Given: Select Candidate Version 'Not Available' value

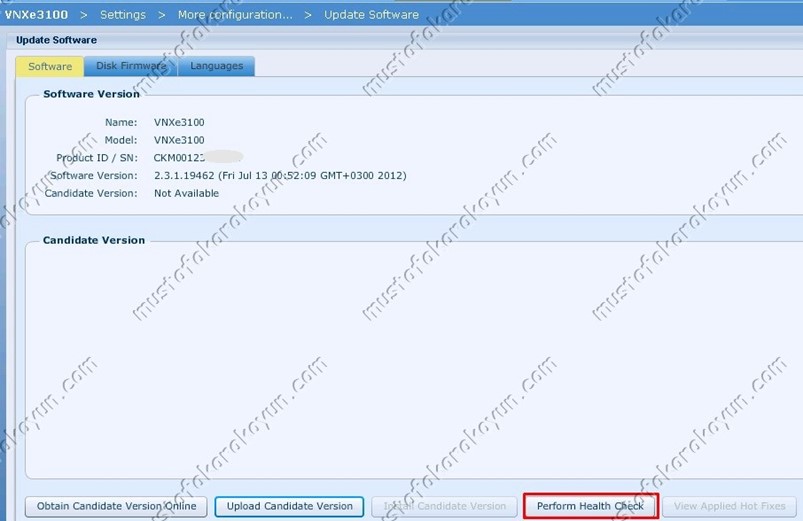Looking at the screenshot, I should pyautogui.click(x=186, y=193).
